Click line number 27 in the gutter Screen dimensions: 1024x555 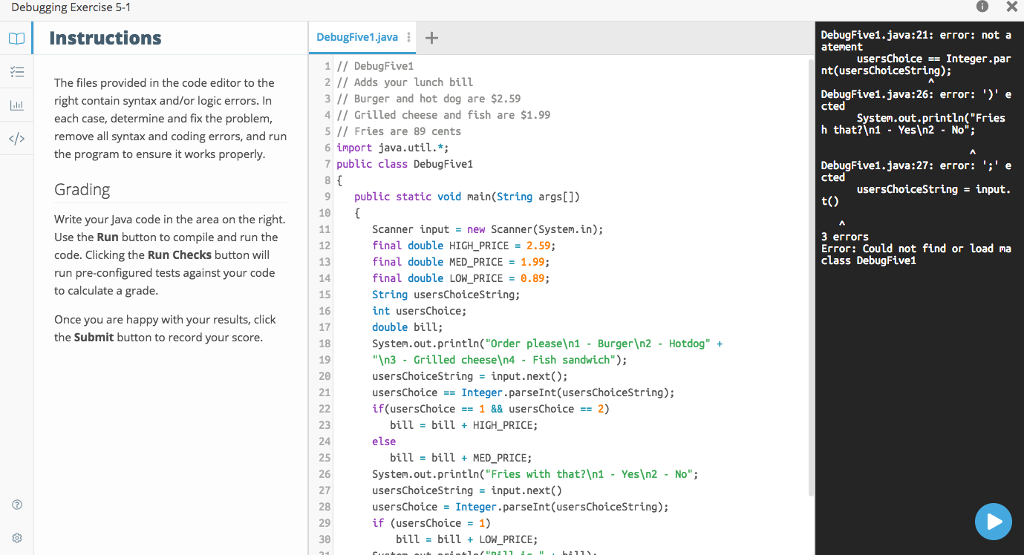(x=325, y=490)
